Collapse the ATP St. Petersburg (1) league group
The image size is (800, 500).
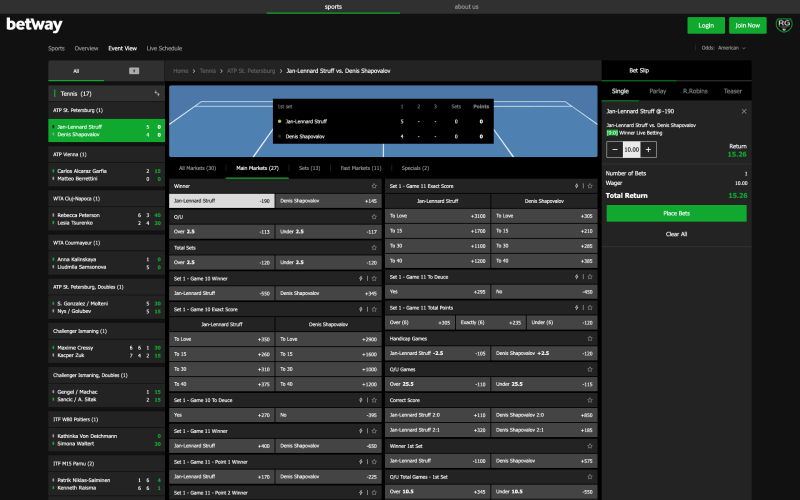(x=106, y=110)
